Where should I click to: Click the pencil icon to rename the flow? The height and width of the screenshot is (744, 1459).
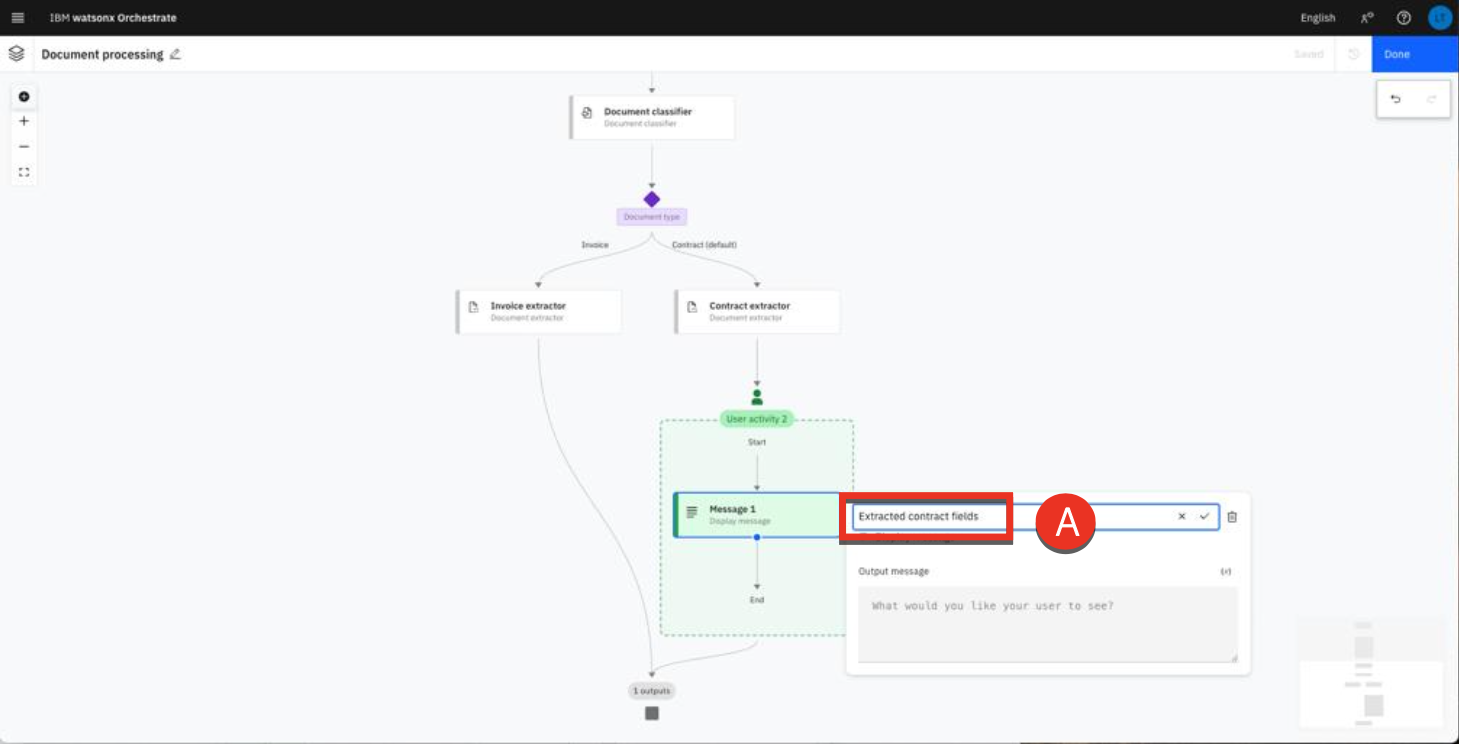(x=176, y=54)
